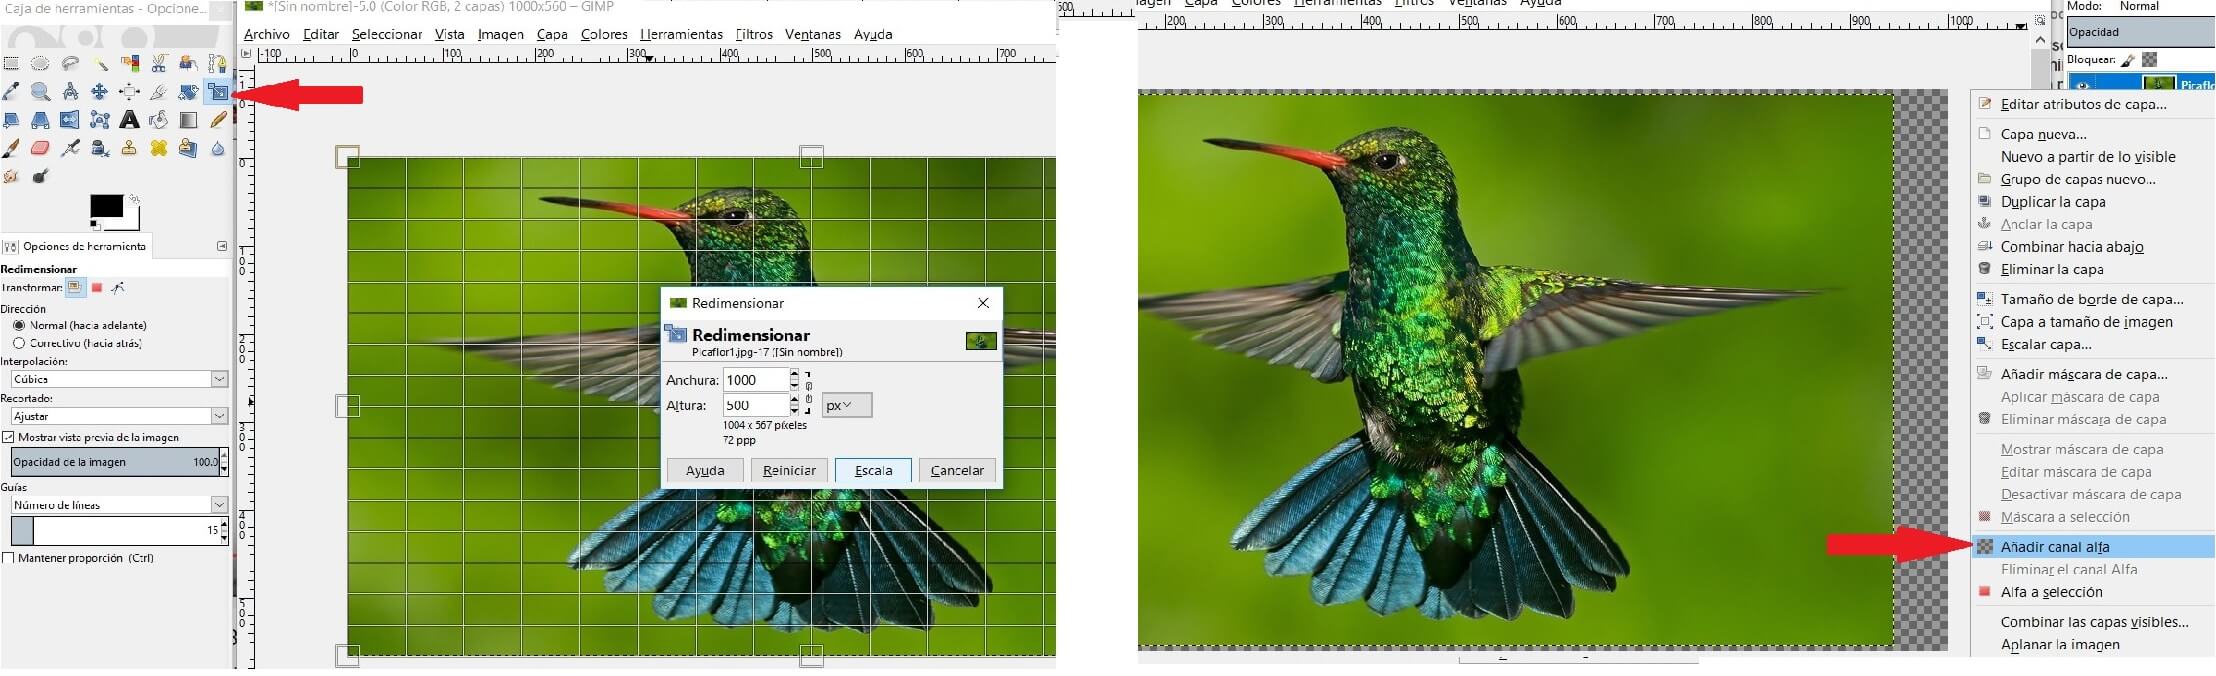Image resolution: width=2216 pixels, height=676 pixels.
Task: Select the Color Picker eyedropper tool
Action: tap(11, 92)
